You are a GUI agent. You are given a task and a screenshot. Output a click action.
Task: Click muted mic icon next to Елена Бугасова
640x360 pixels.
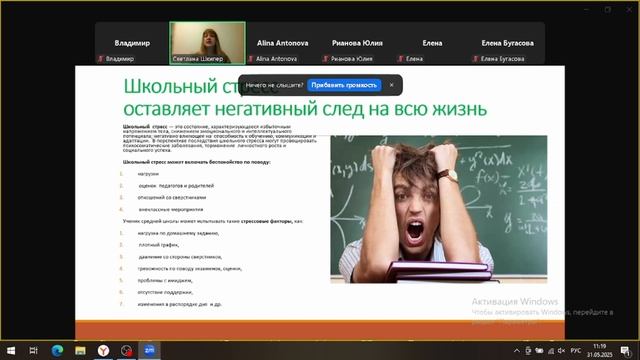[476, 59]
